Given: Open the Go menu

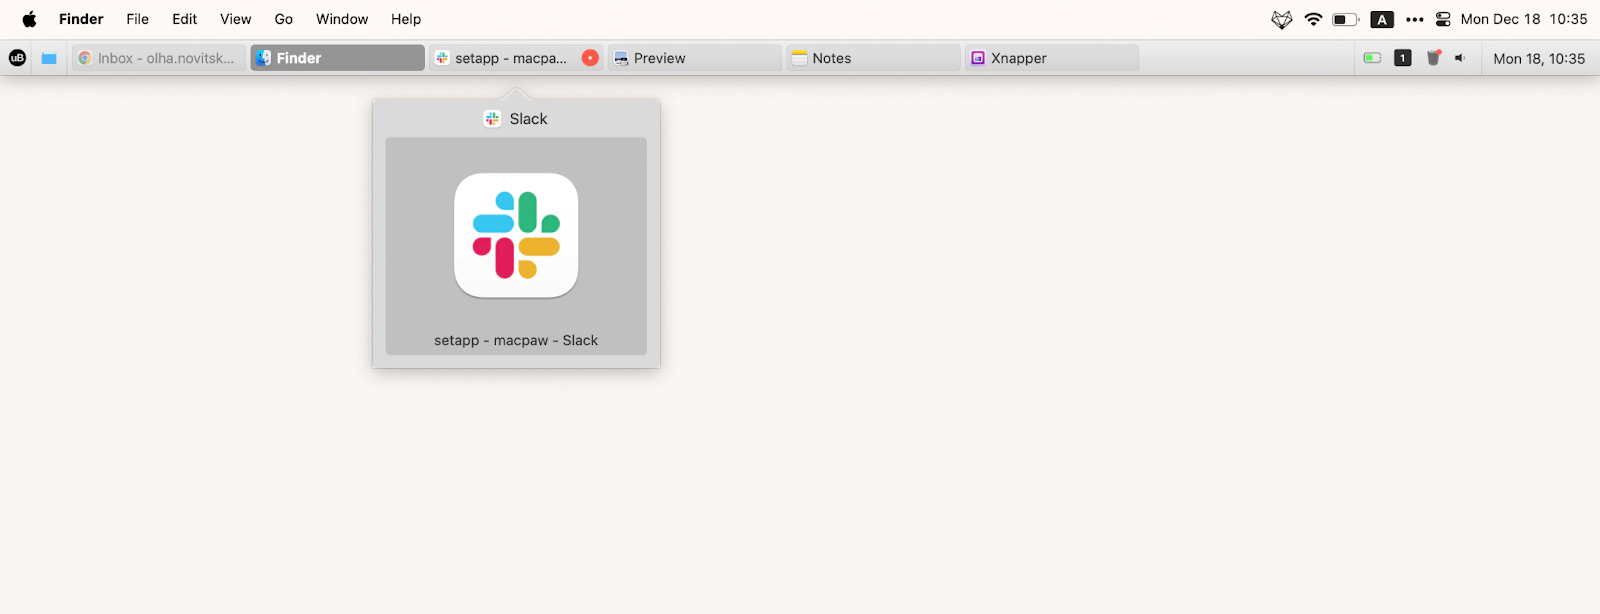Looking at the screenshot, I should [284, 19].
